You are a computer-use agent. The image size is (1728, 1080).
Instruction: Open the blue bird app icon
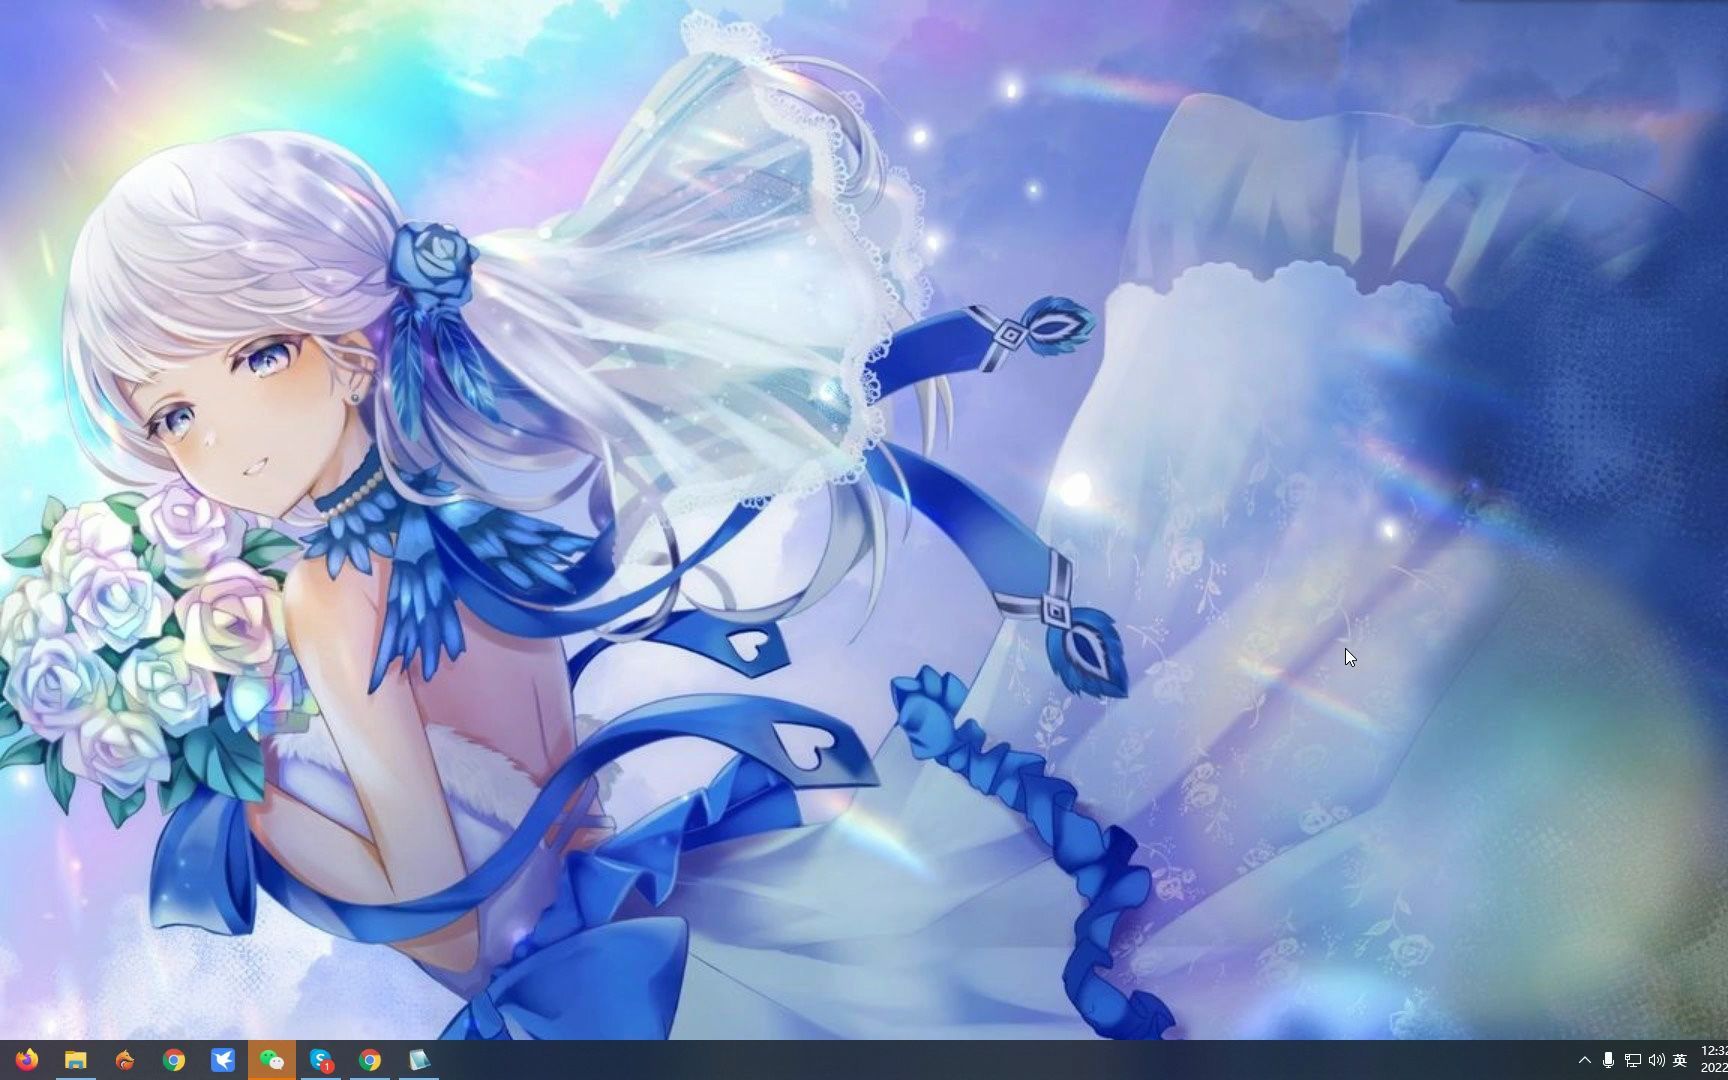coord(223,1060)
